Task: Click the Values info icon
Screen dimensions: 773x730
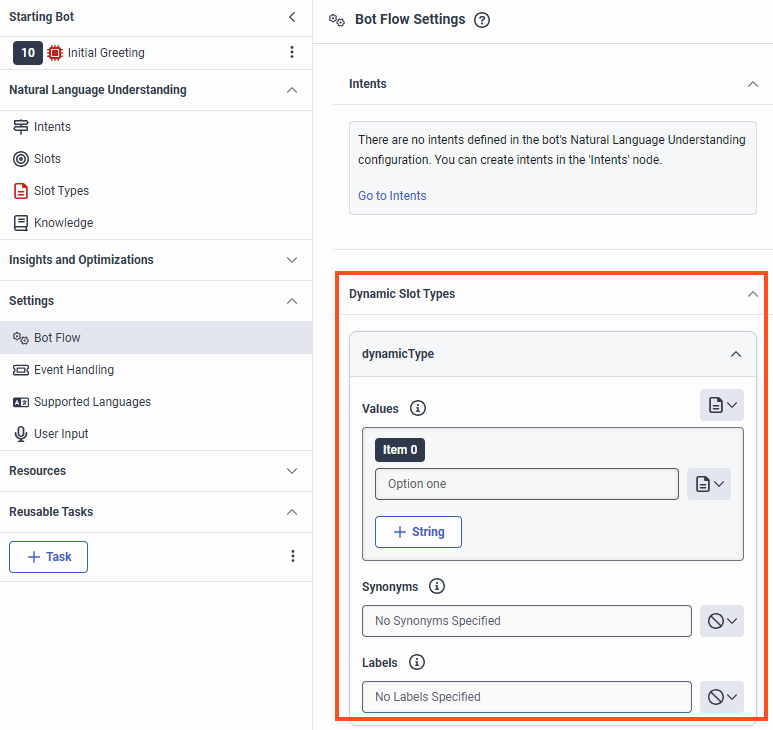Action: (418, 408)
